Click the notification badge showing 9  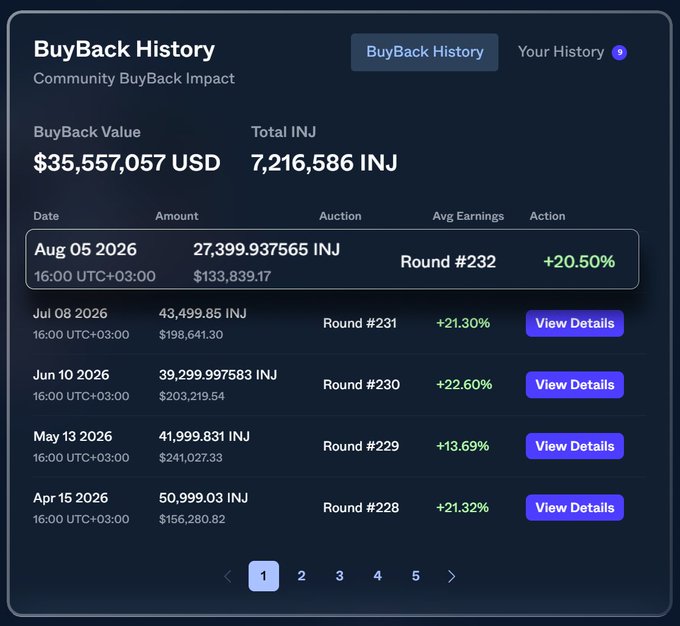[619, 52]
